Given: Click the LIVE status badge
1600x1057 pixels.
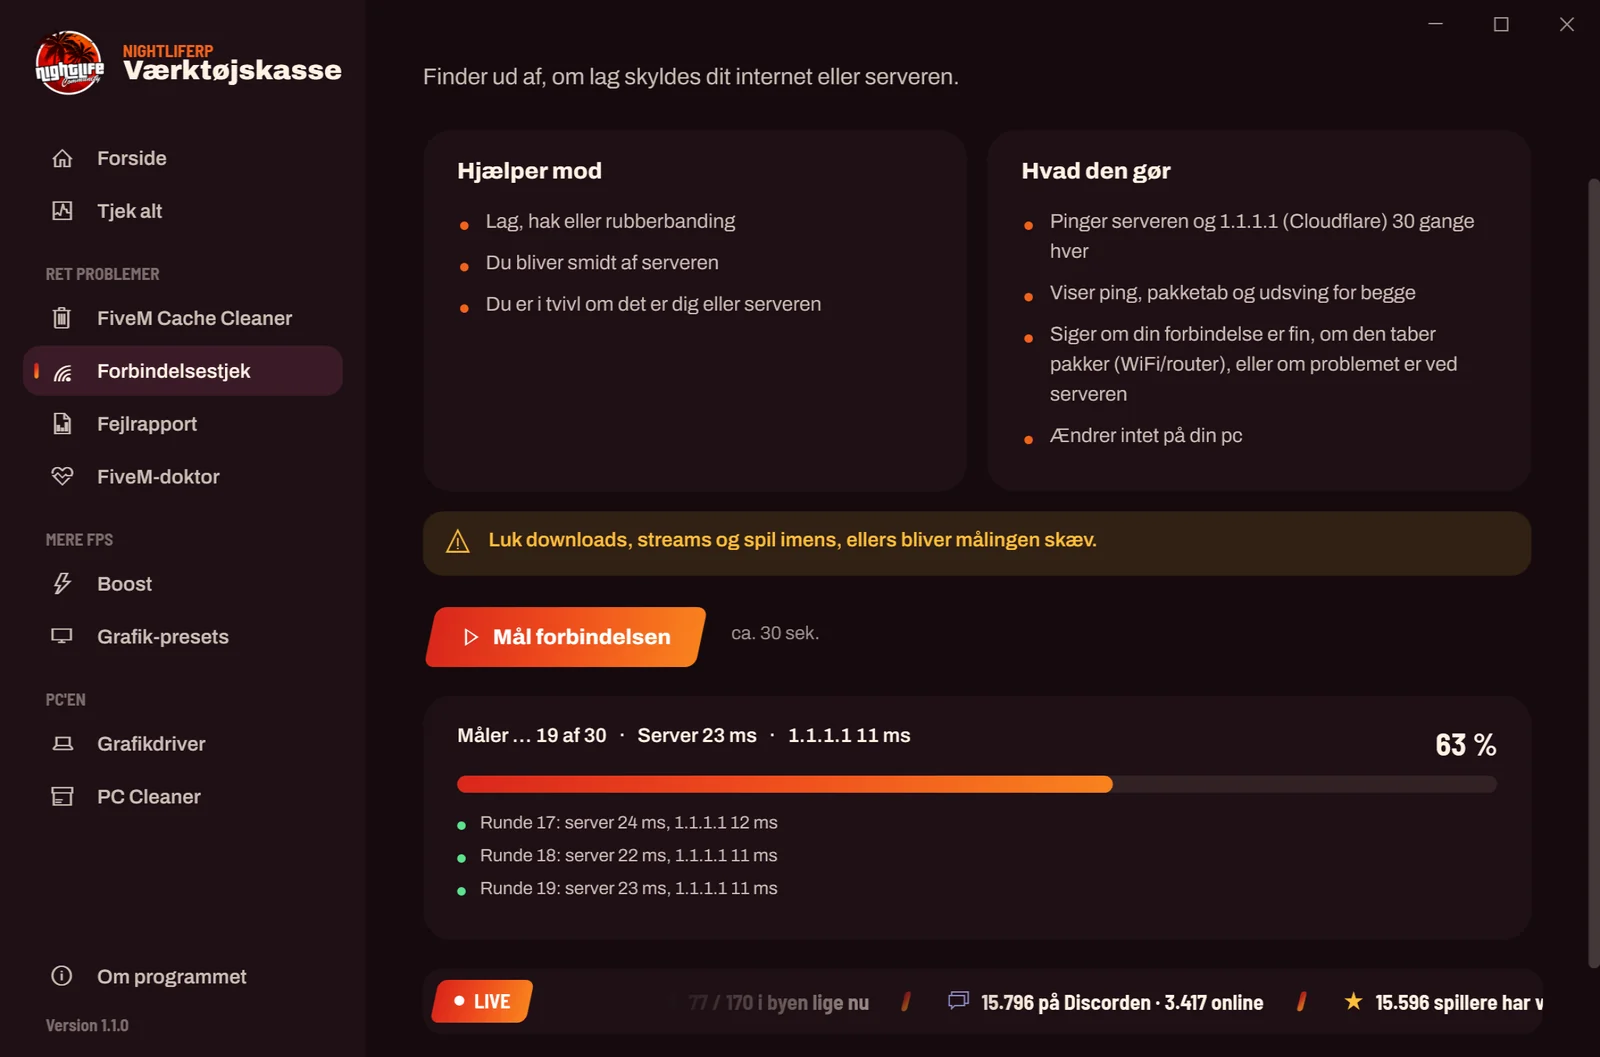Looking at the screenshot, I should click(x=482, y=1001).
